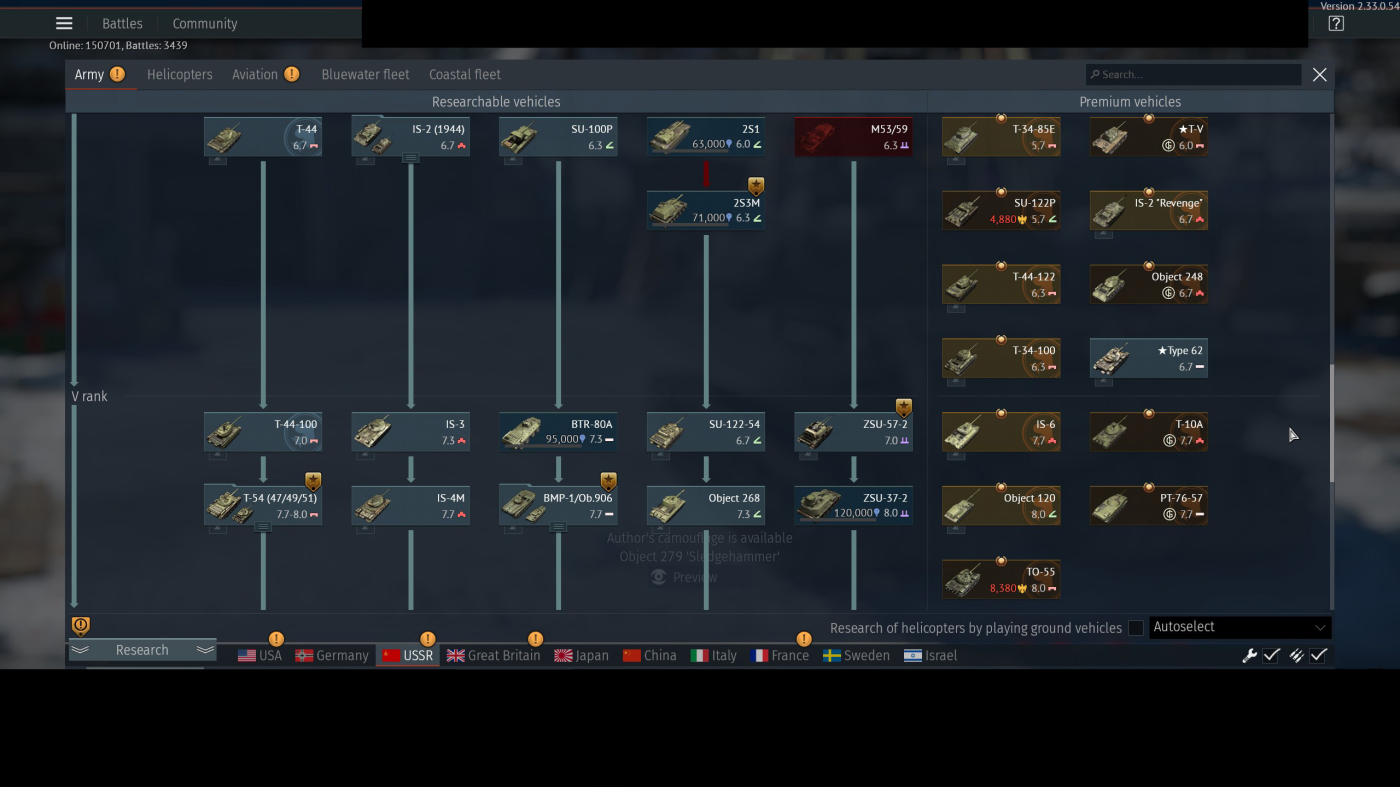Select the Object 268 vehicle card
The height and width of the screenshot is (787, 1400).
tap(706, 506)
